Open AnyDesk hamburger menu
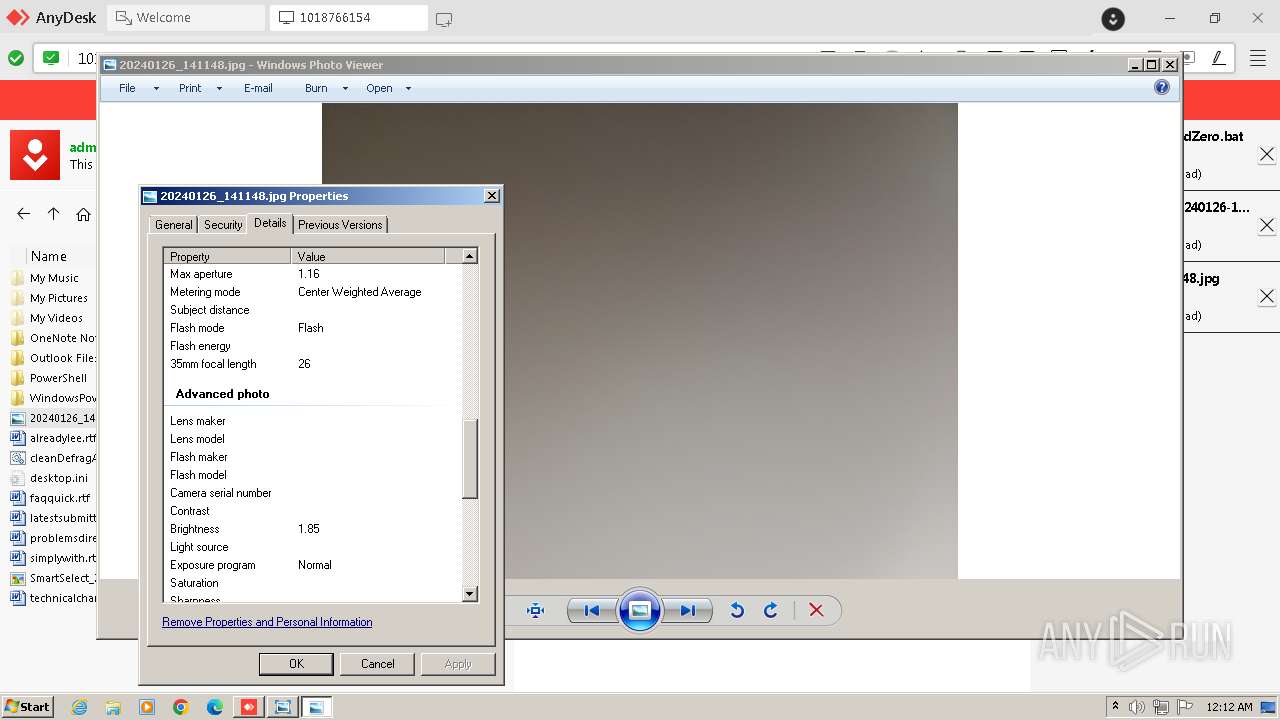Screen dimensions: 1280x720 (x=1258, y=58)
